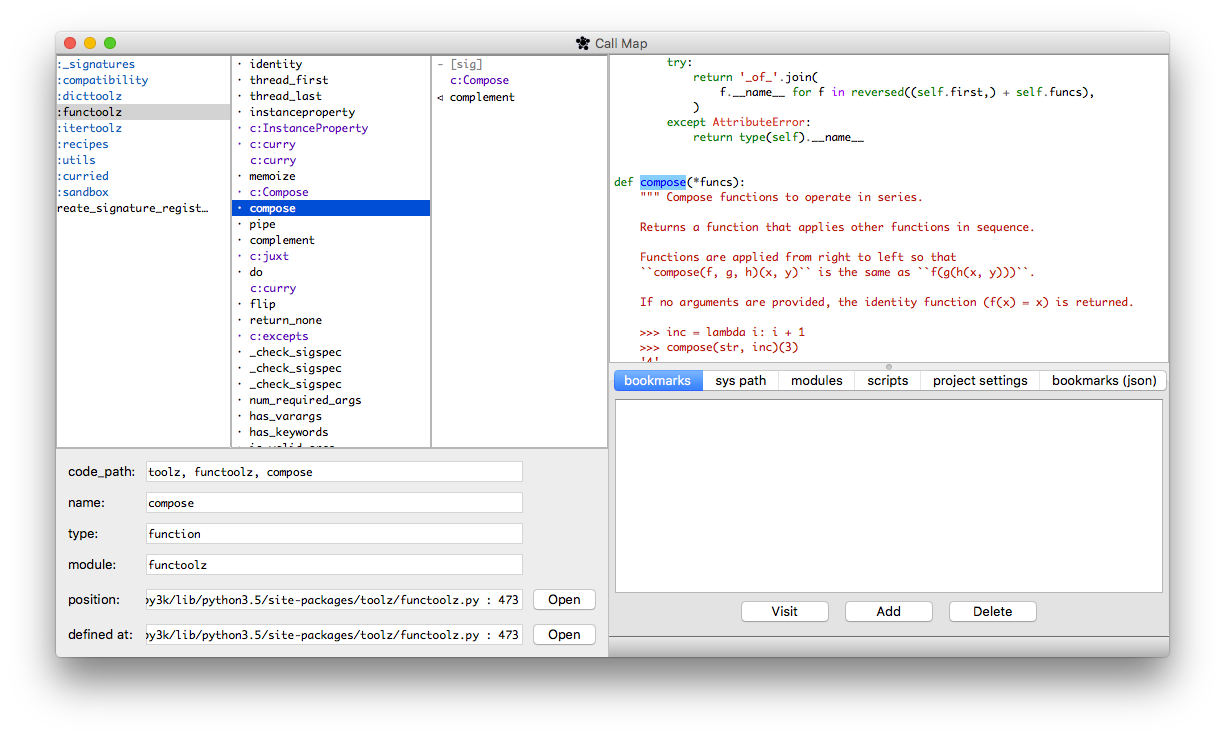
Task: Open the file in the defined at row
Action: 564,634
